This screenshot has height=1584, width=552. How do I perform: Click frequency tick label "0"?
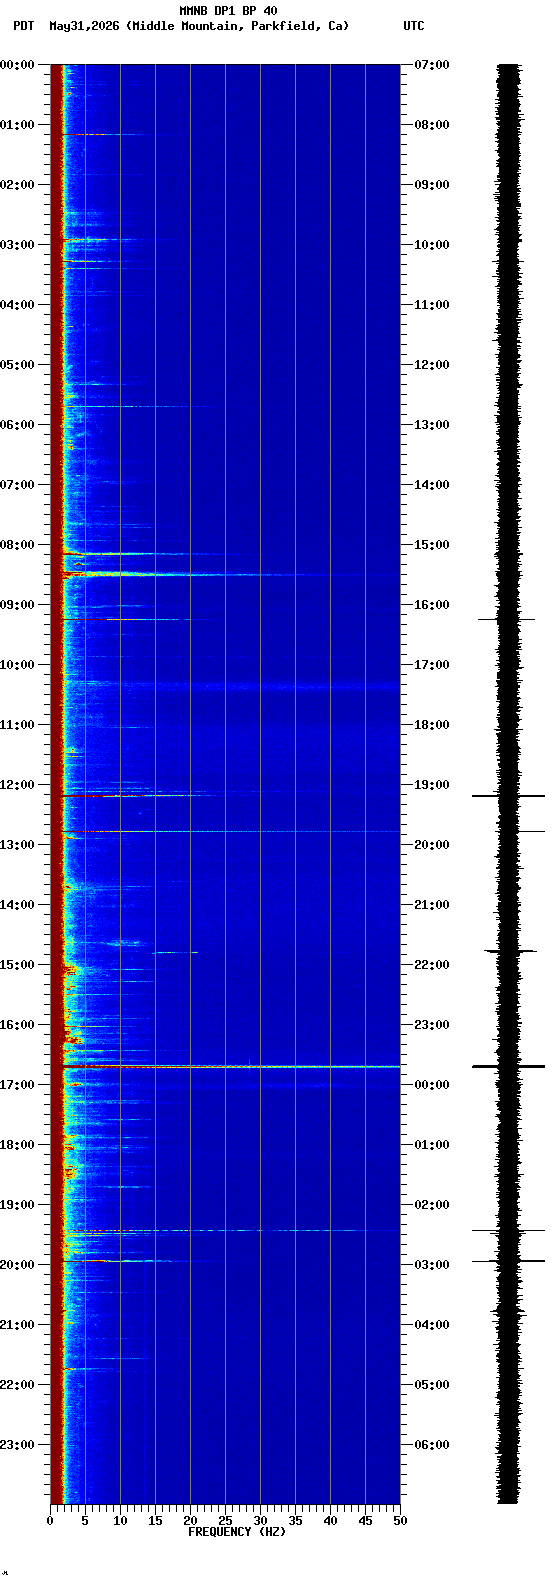(50, 1521)
